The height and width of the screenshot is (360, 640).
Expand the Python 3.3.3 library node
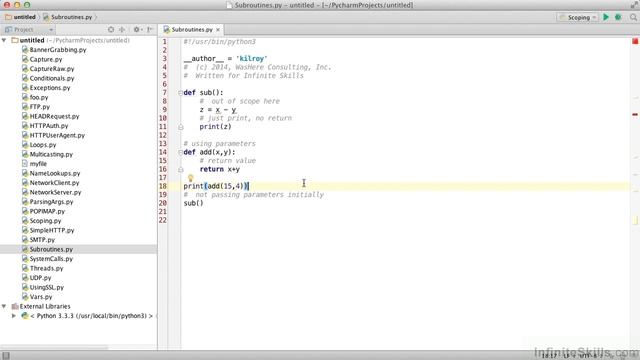coord(13,316)
